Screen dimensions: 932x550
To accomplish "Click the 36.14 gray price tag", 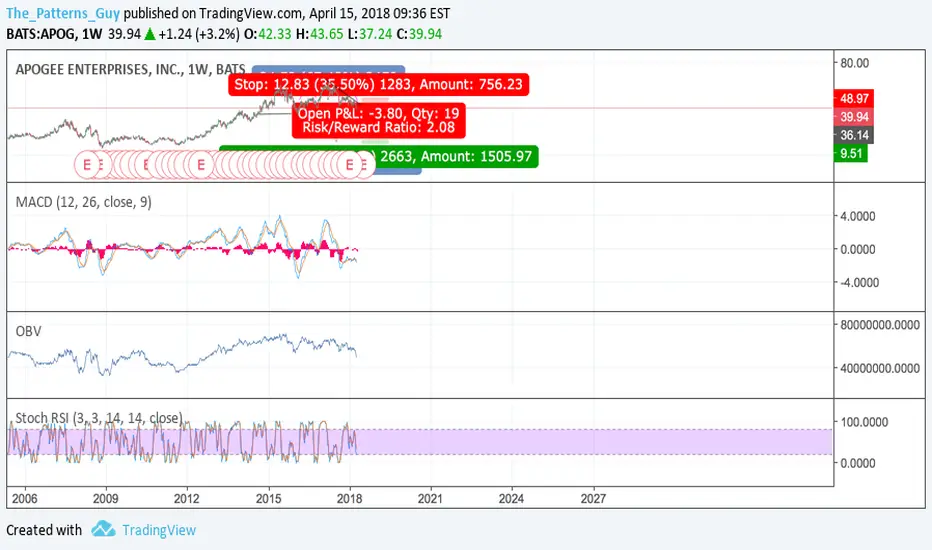I will [854, 136].
